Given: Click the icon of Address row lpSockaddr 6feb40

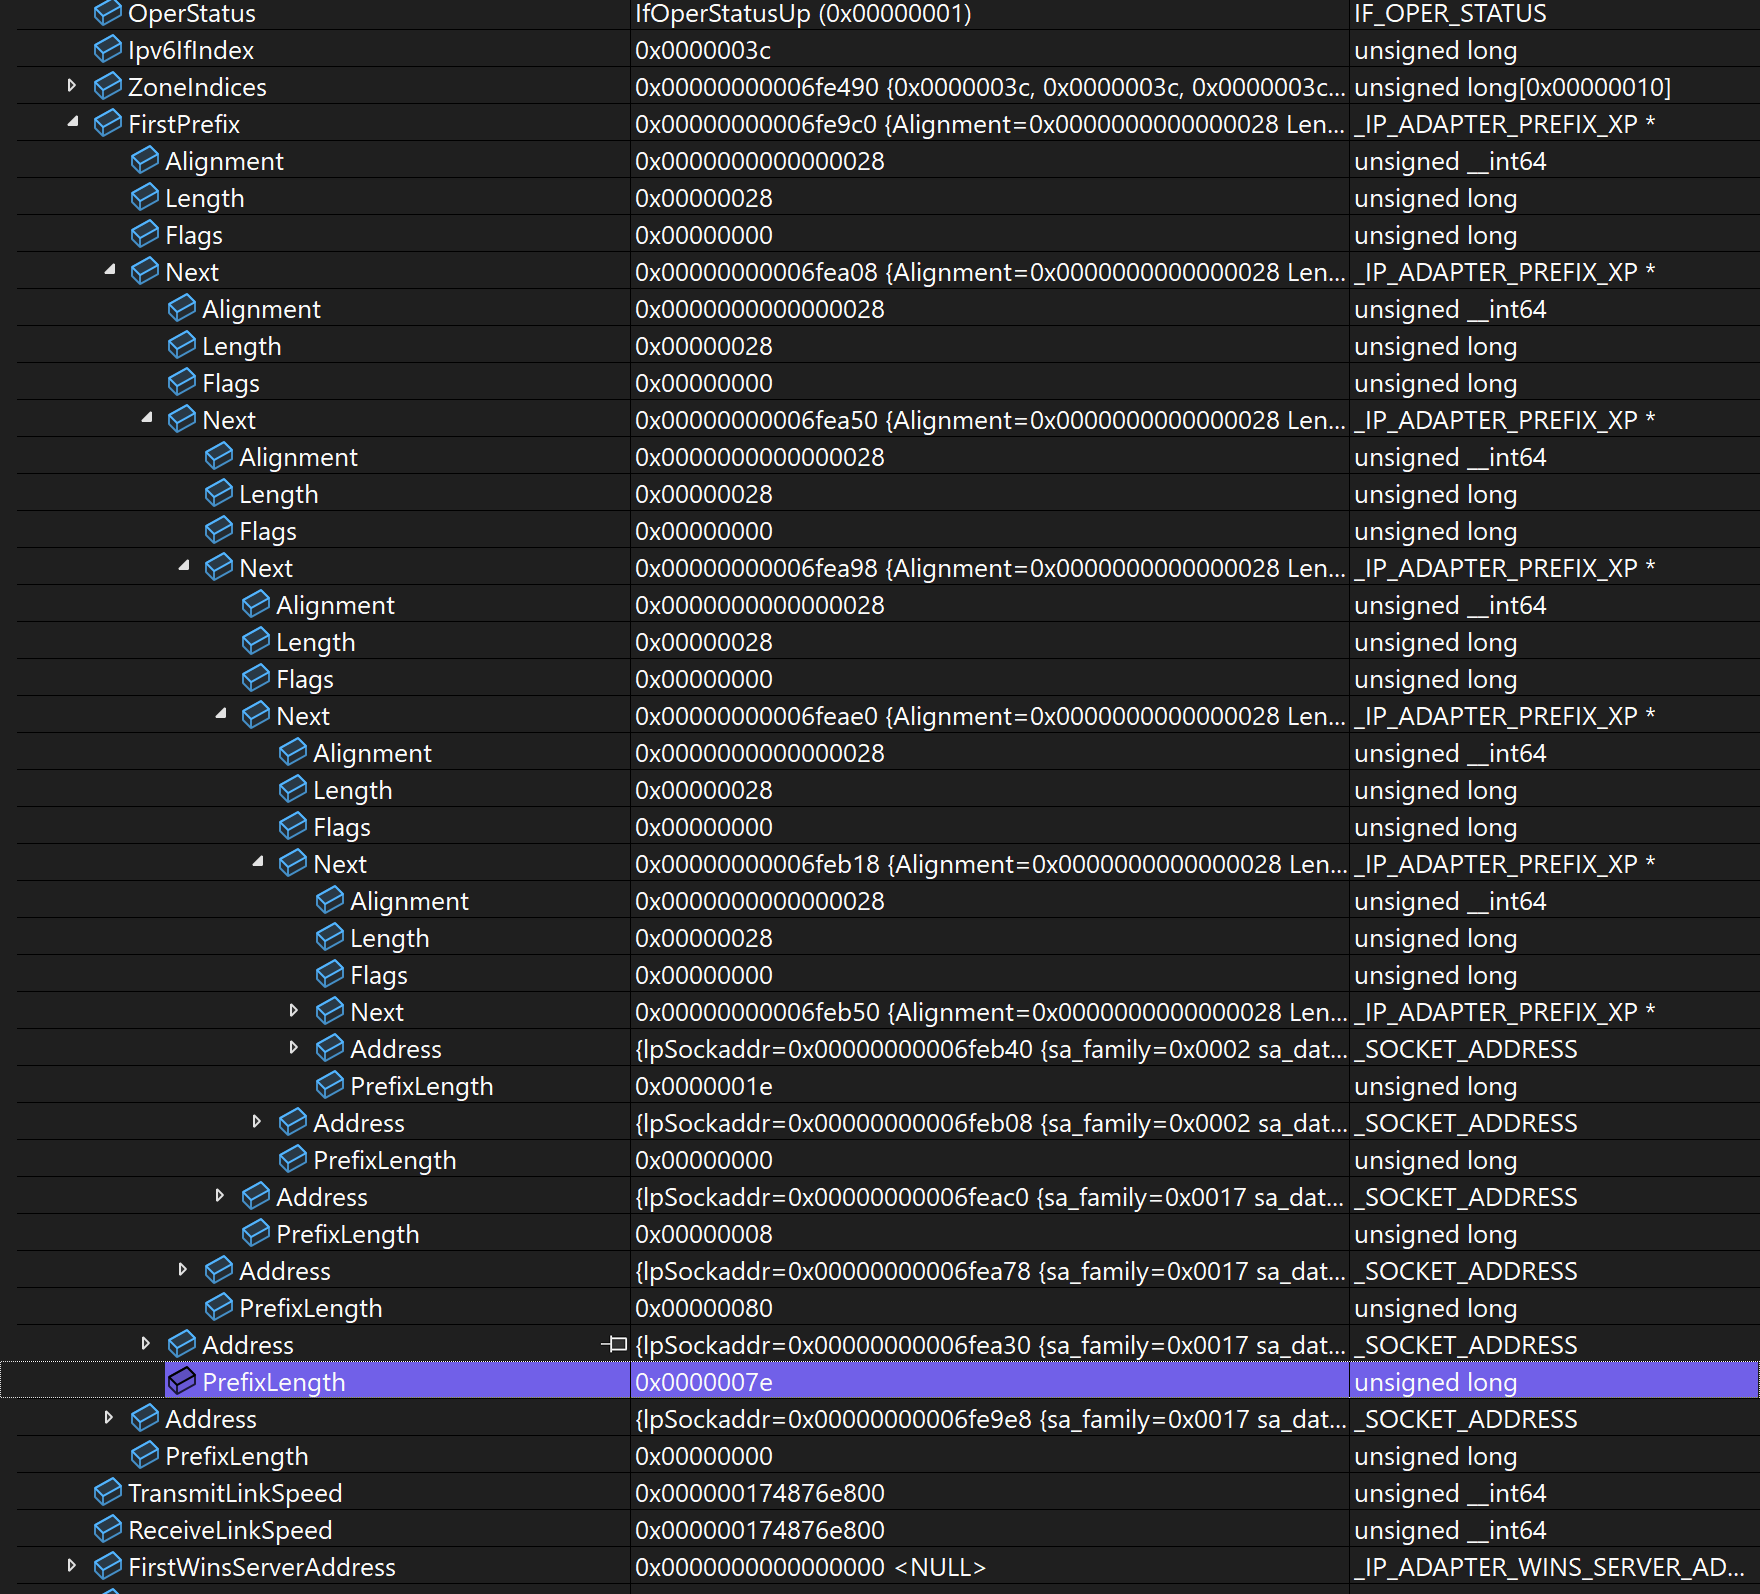Looking at the screenshot, I should click(x=330, y=1048).
